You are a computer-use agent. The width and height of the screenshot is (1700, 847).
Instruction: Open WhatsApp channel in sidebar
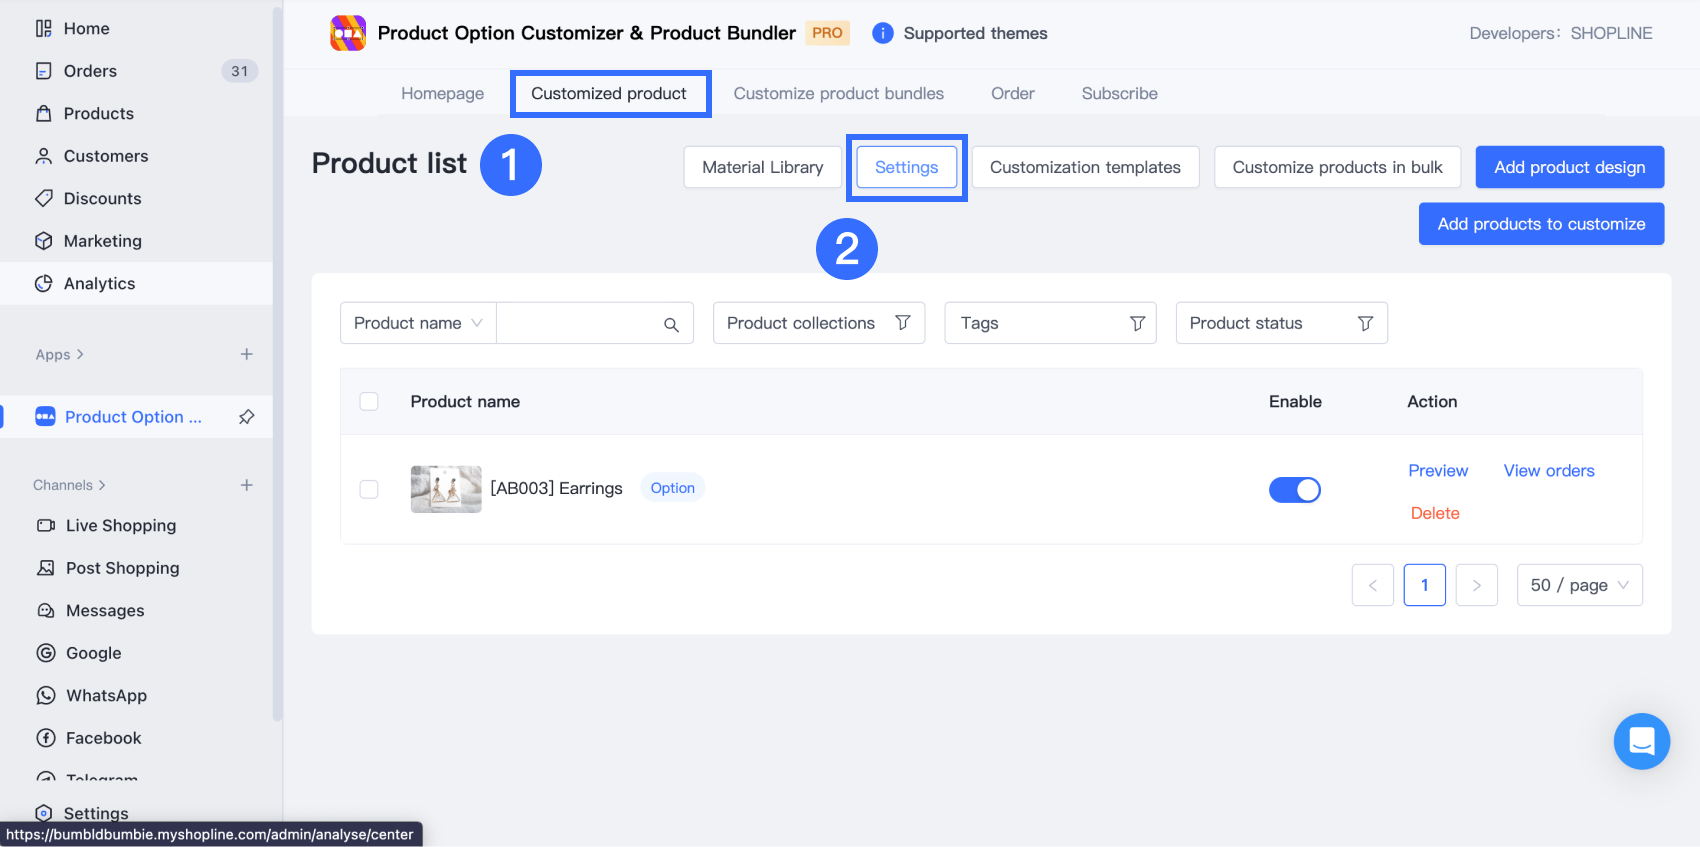[x=106, y=696]
